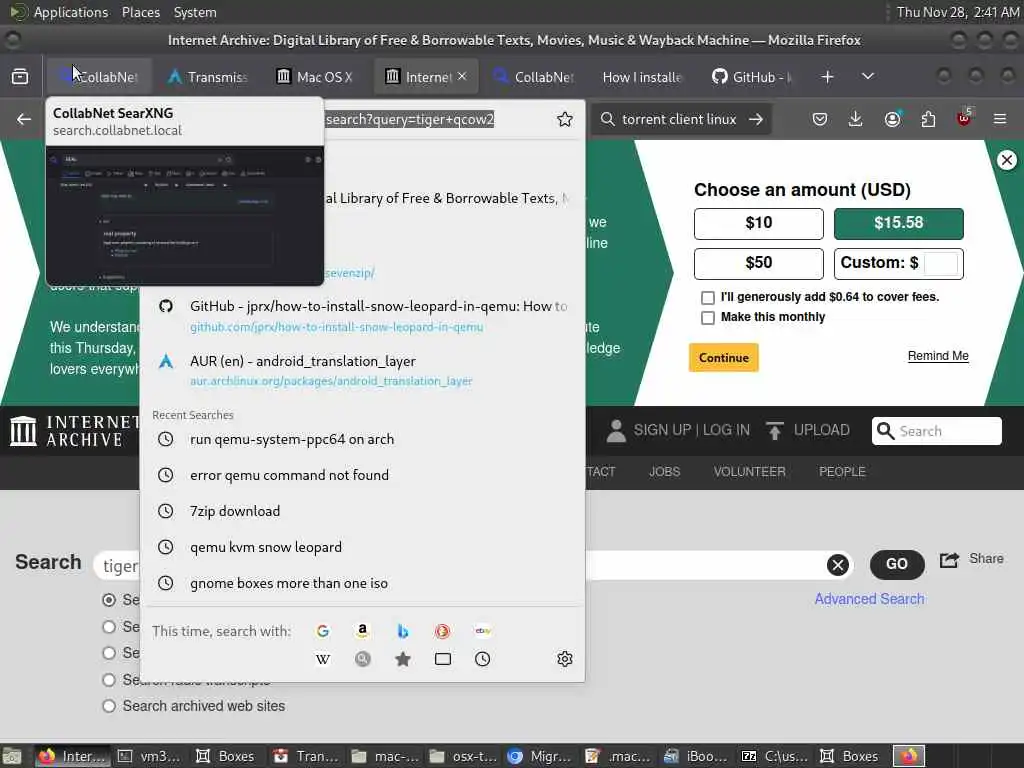Search this time with Wikipedia
1024x768 pixels.
pyautogui.click(x=323, y=659)
